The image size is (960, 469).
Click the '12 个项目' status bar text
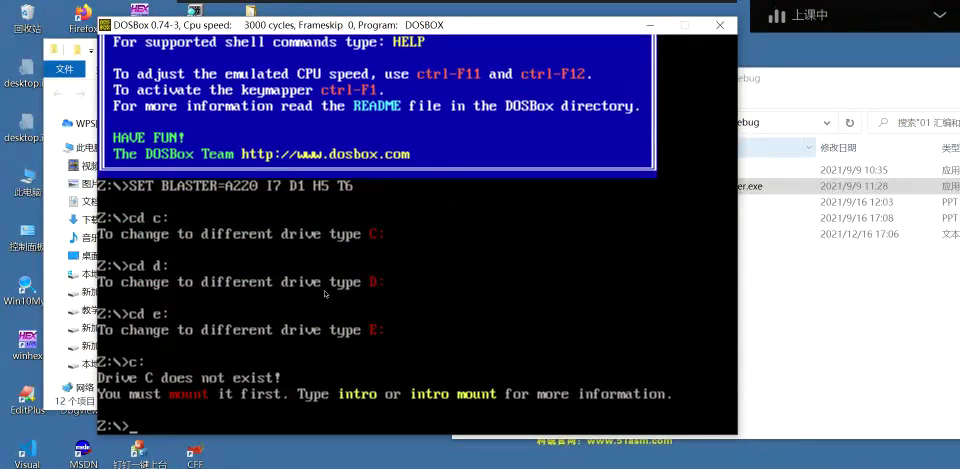click(75, 402)
